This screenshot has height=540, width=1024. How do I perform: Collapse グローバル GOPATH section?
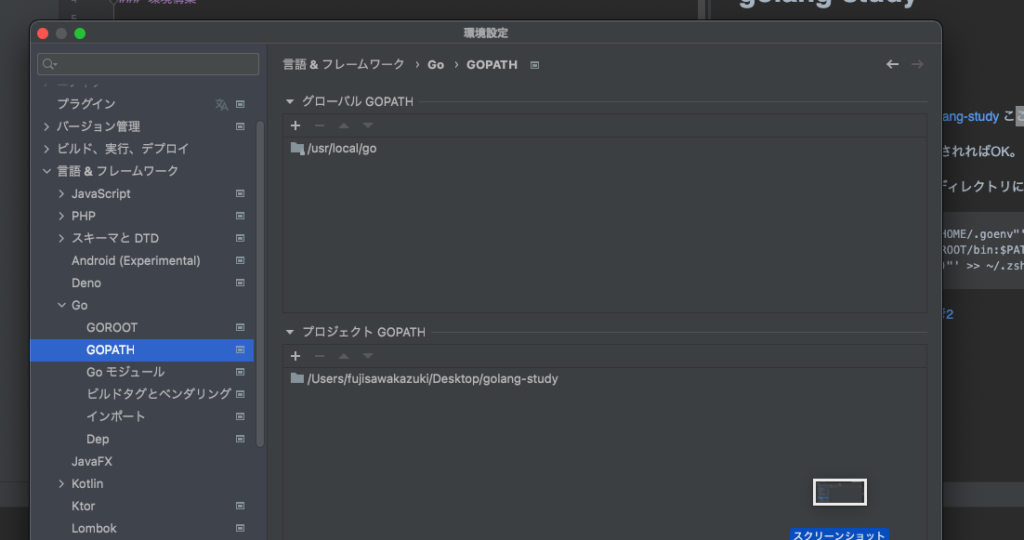pos(289,102)
